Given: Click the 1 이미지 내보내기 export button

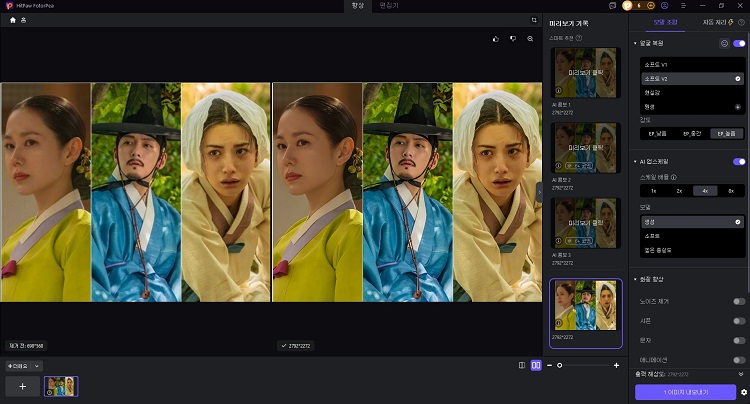Looking at the screenshot, I should [x=685, y=392].
